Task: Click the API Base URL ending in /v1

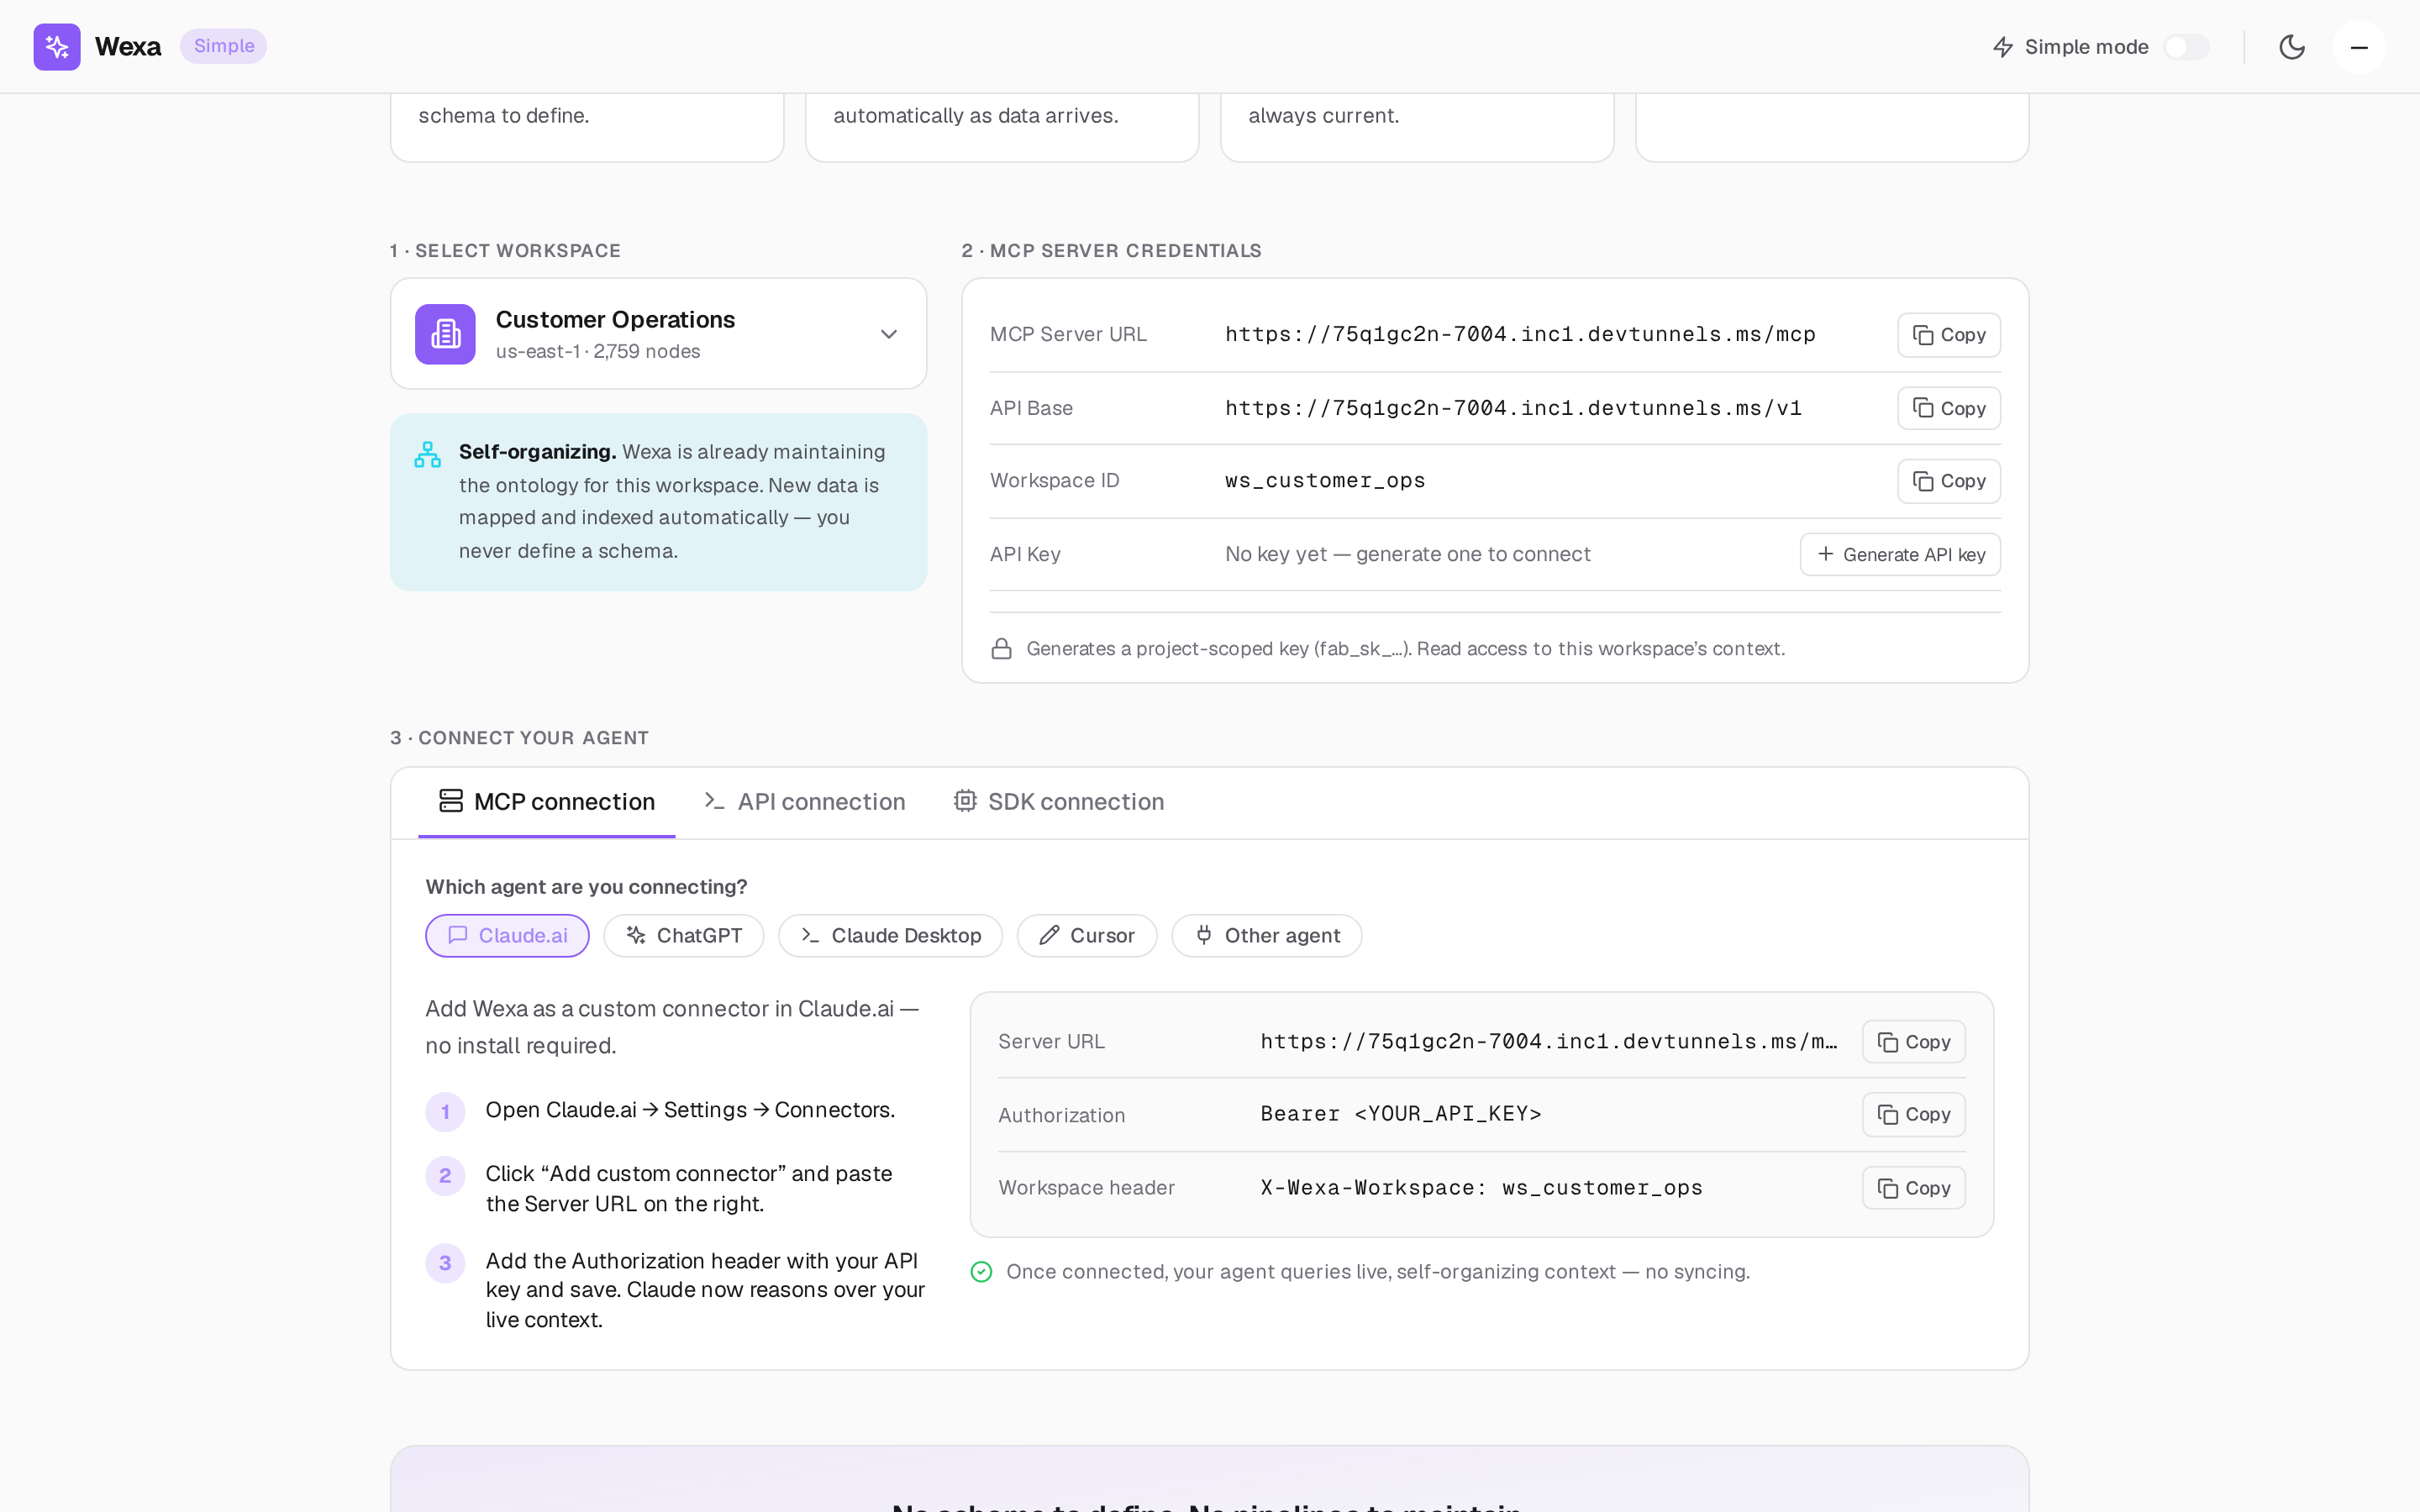Action: pyautogui.click(x=1513, y=408)
